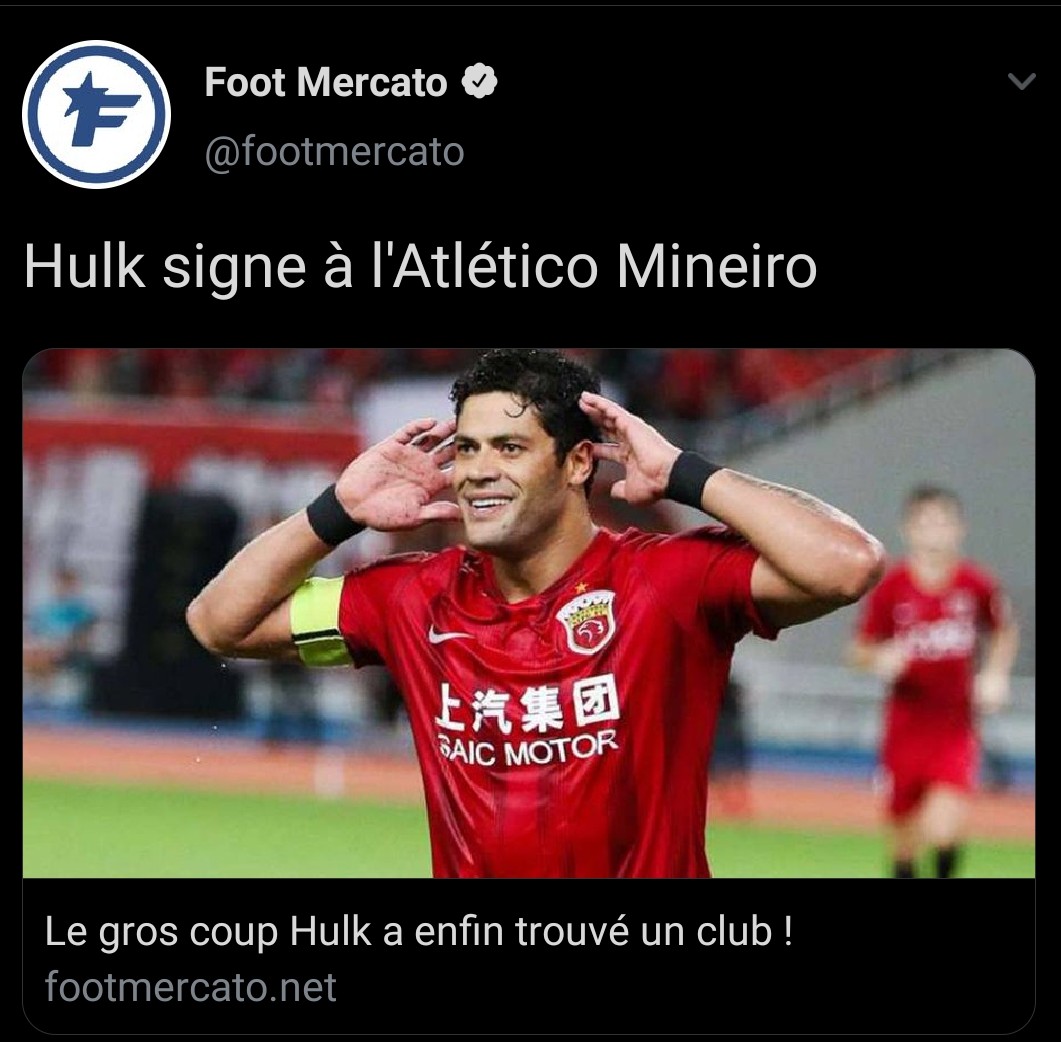Click the verified badge next to Foot Mercato

point(479,81)
